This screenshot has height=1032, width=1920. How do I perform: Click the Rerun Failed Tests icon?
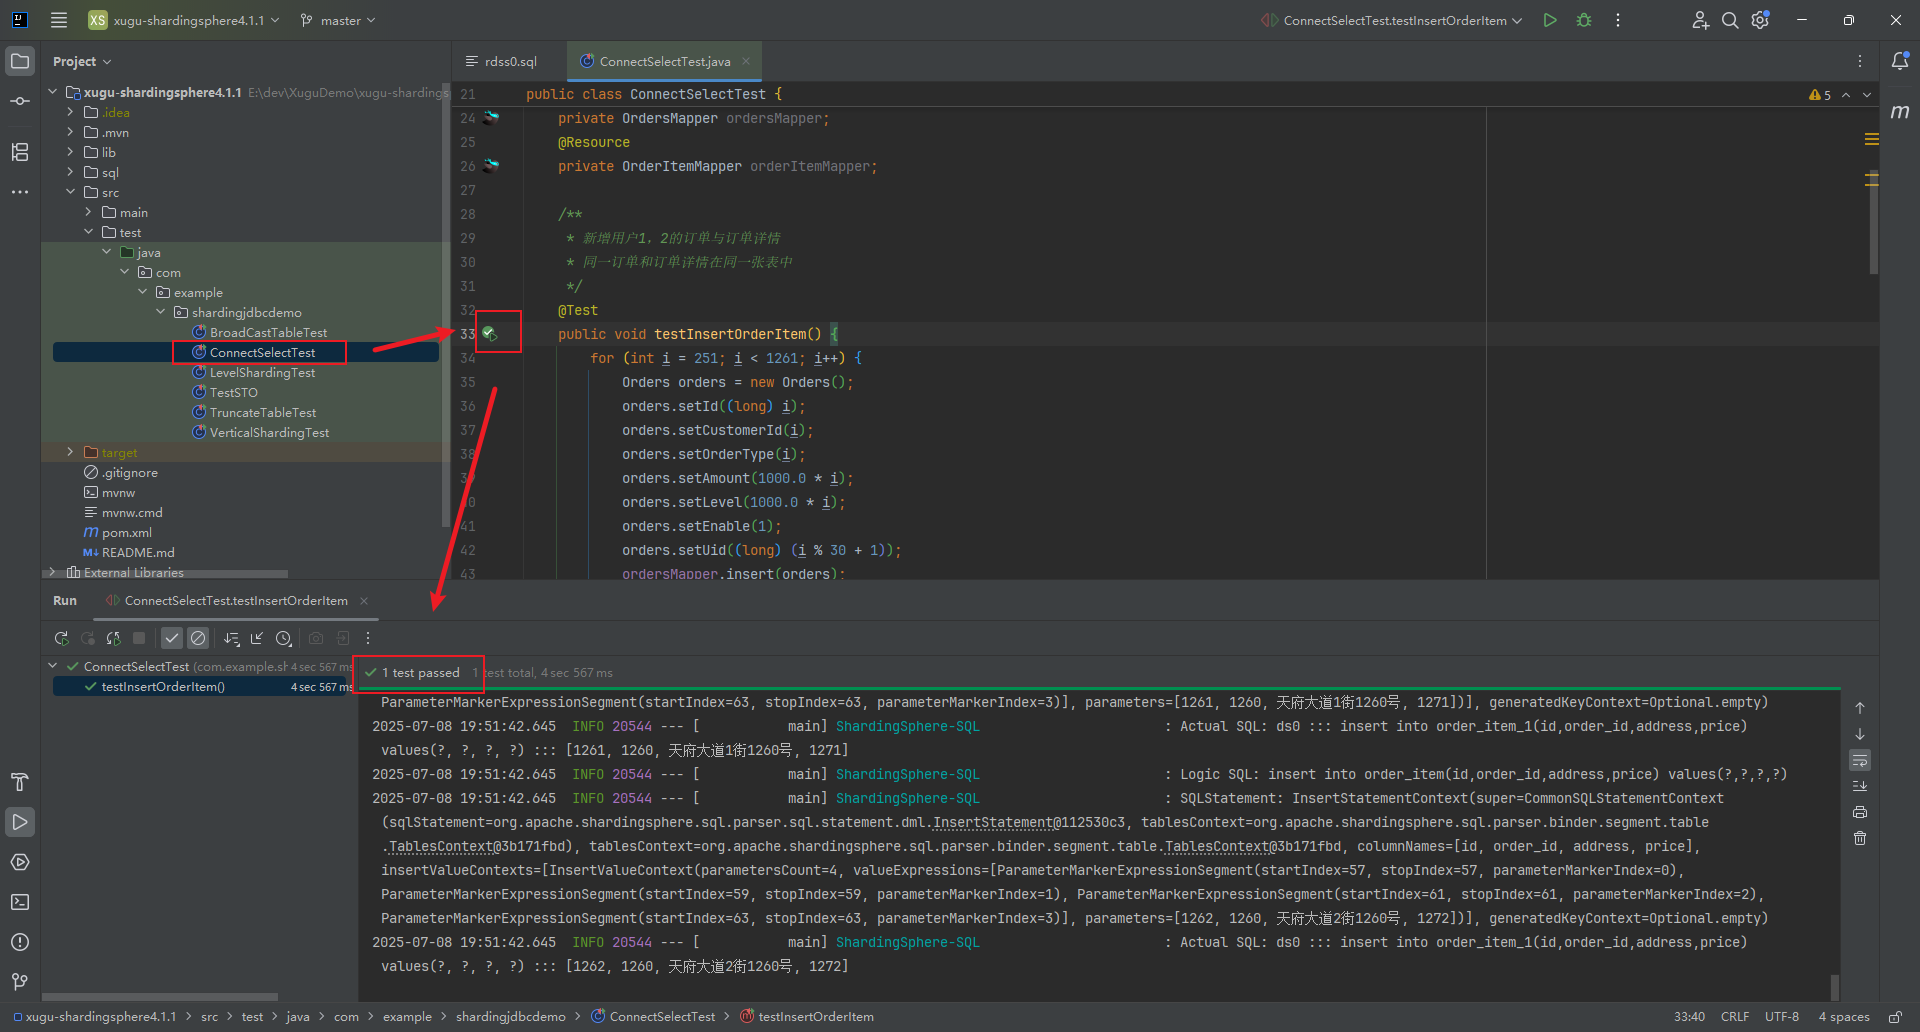[x=88, y=638]
